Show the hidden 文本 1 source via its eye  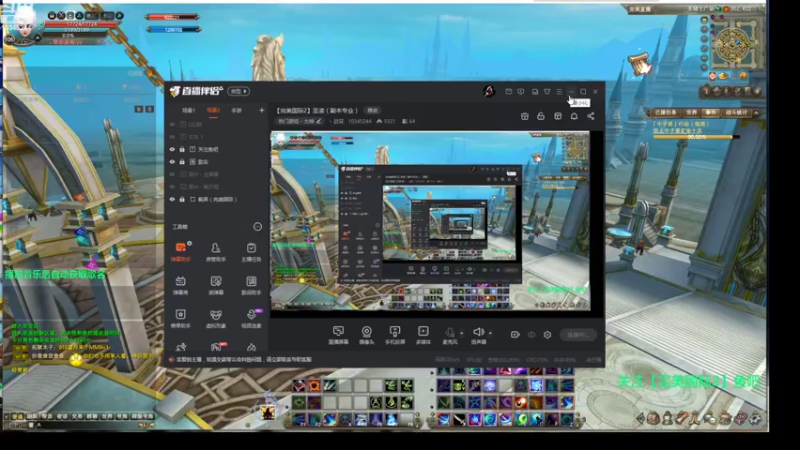[x=172, y=137]
